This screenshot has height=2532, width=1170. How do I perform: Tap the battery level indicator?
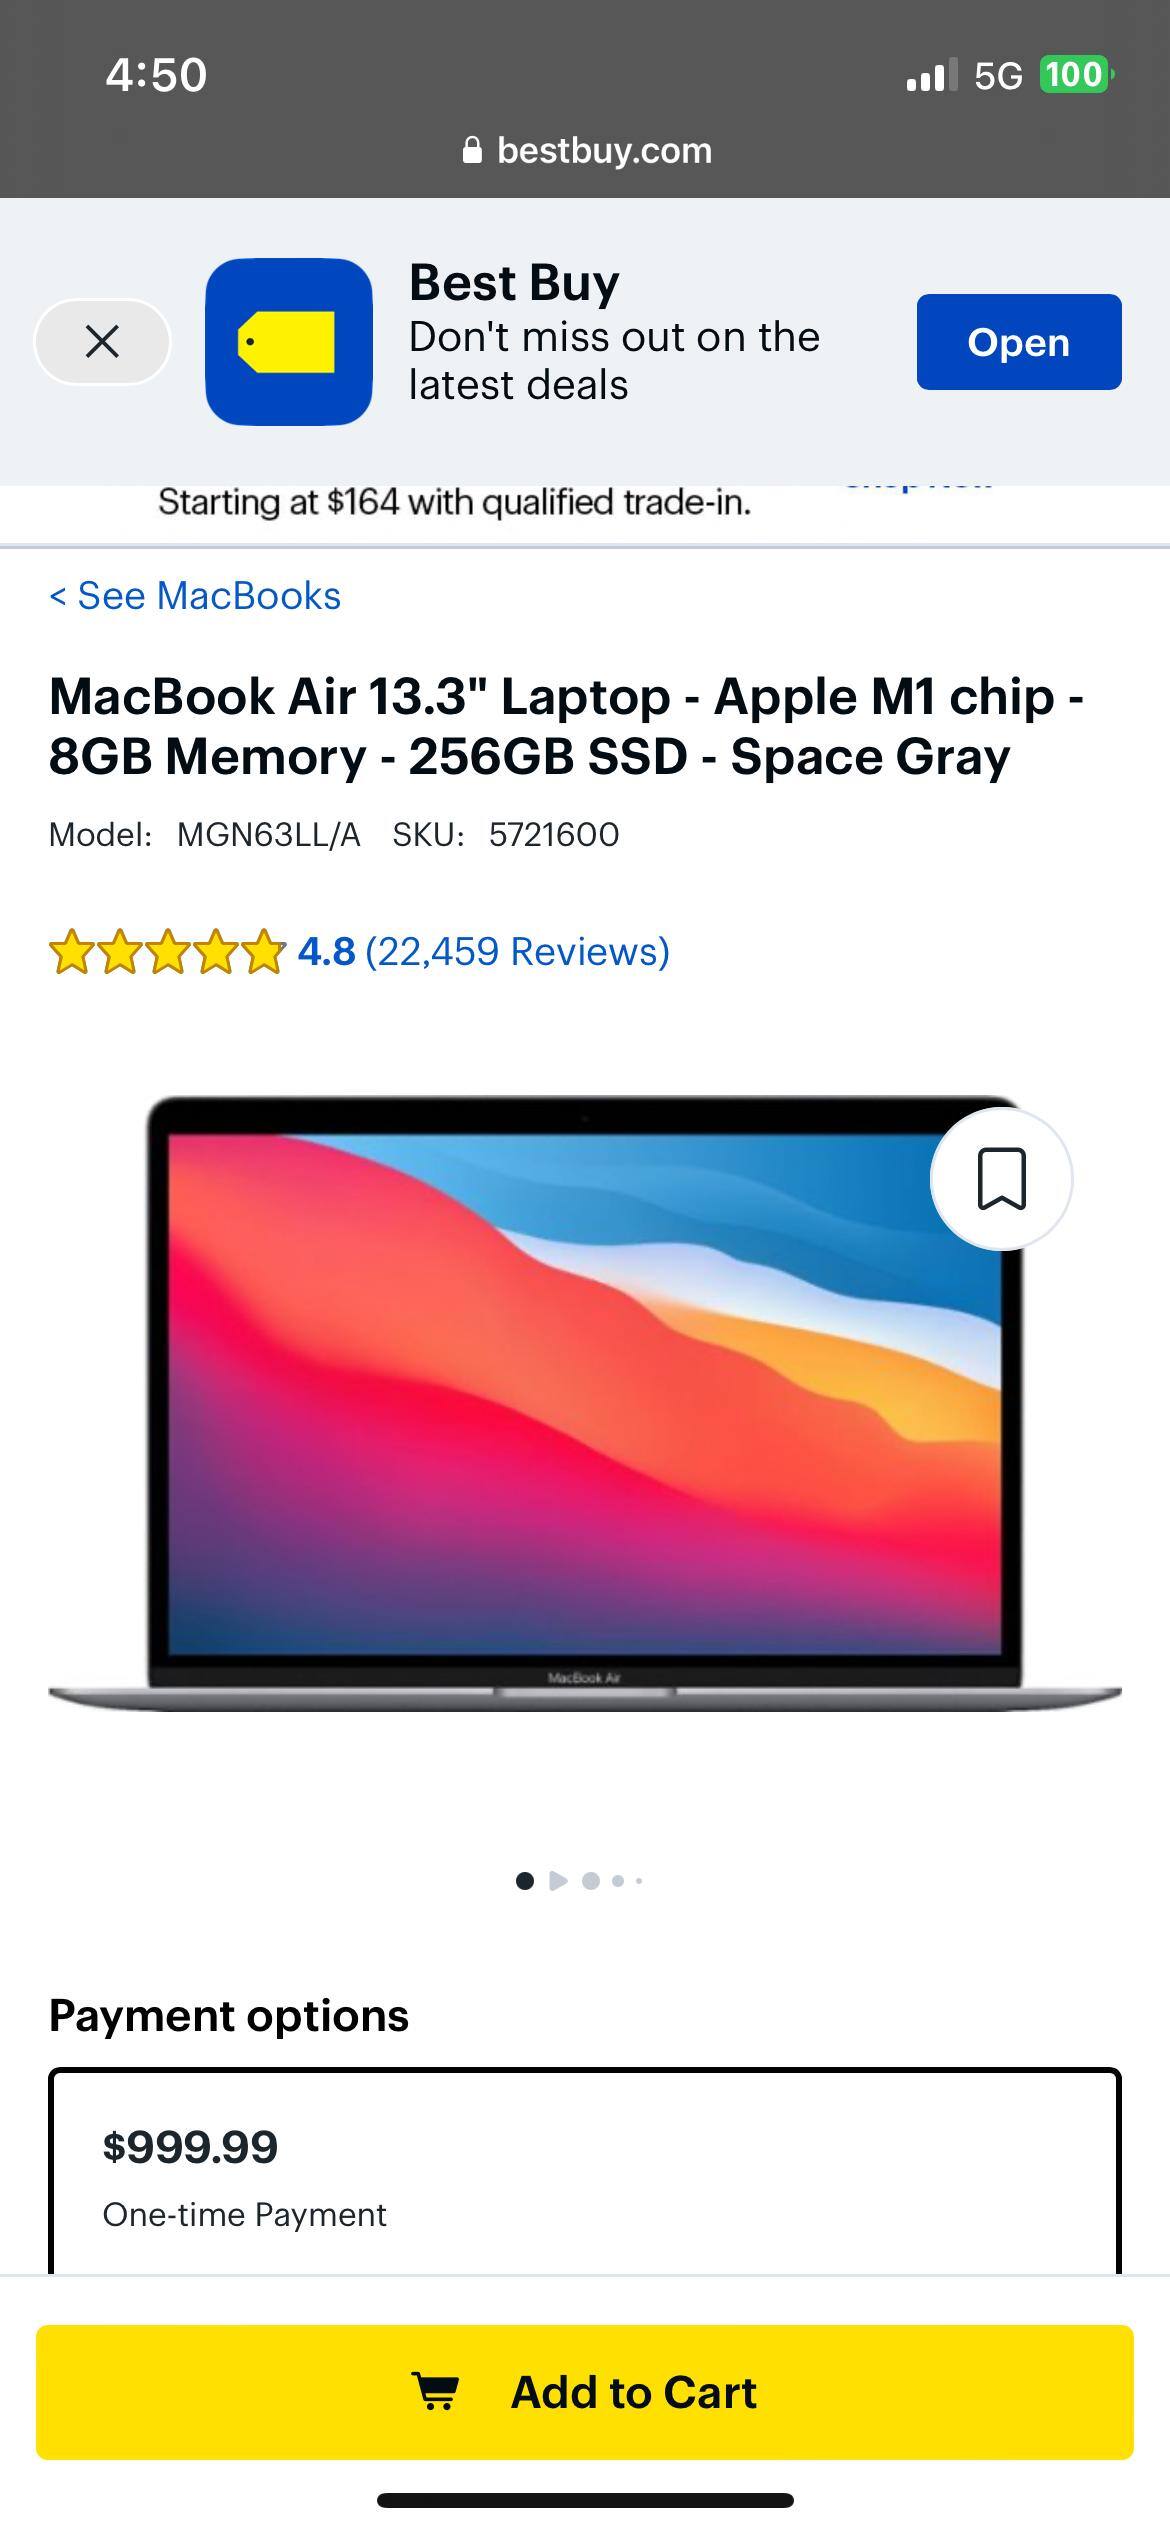click(1077, 75)
